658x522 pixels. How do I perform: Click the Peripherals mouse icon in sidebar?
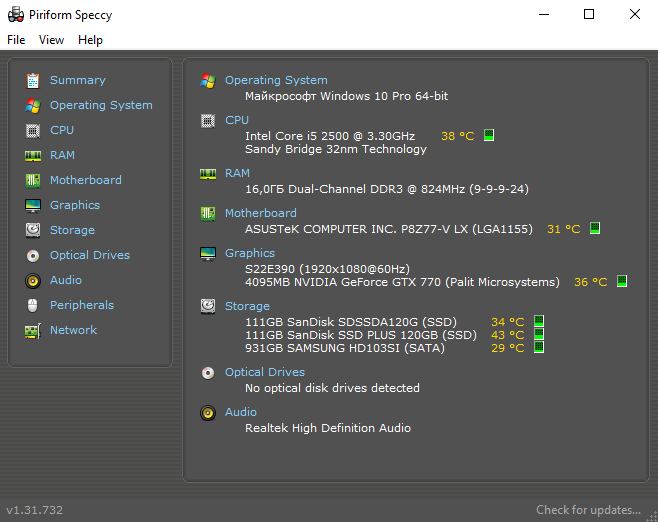[x=33, y=305]
